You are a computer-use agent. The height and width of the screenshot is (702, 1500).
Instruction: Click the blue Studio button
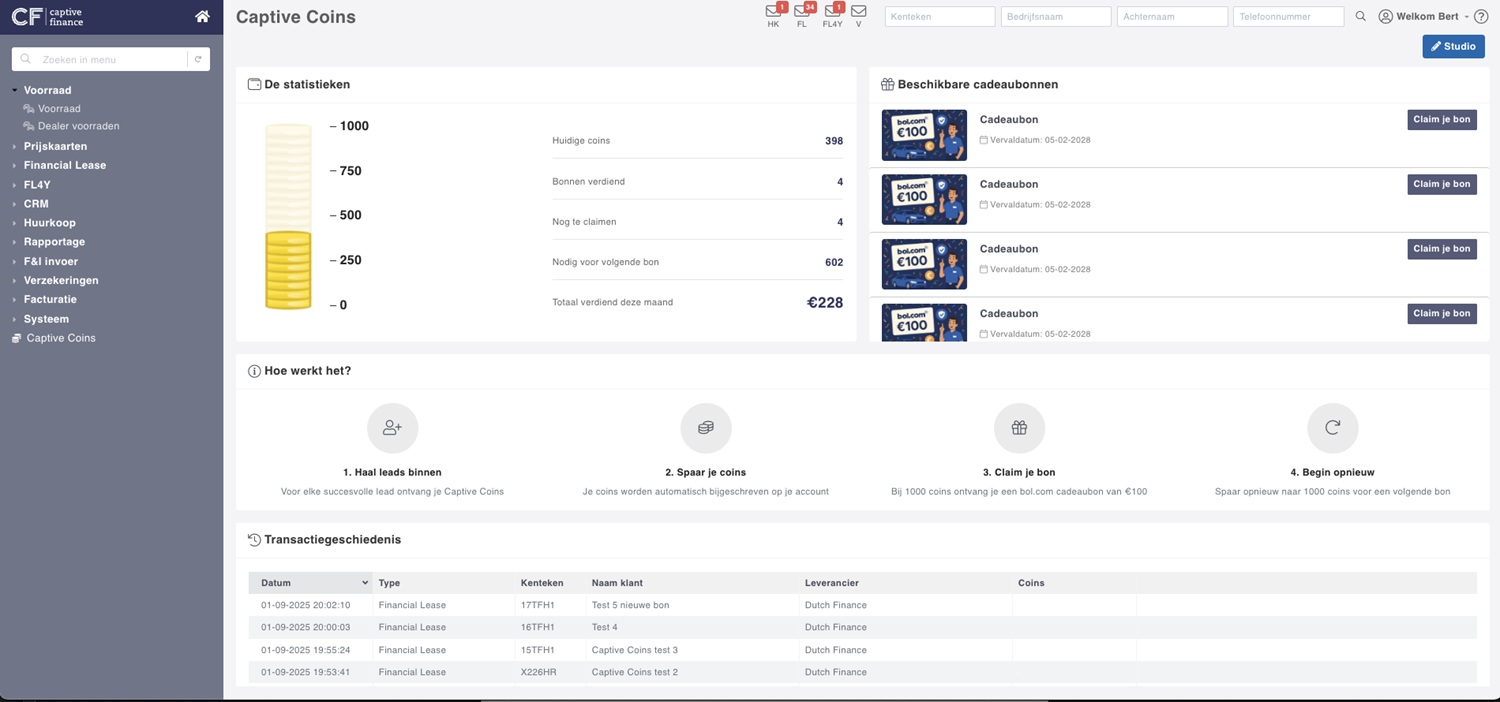click(x=1453, y=46)
